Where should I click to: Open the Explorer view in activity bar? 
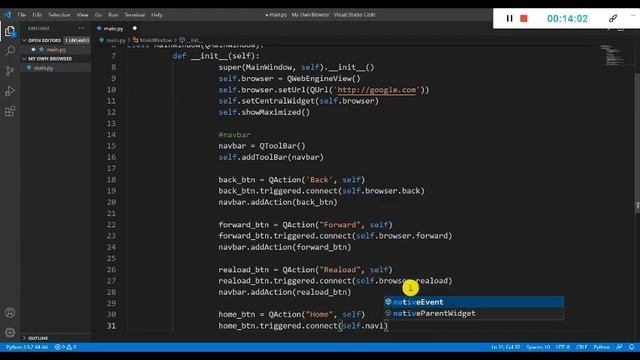pos(10,31)
